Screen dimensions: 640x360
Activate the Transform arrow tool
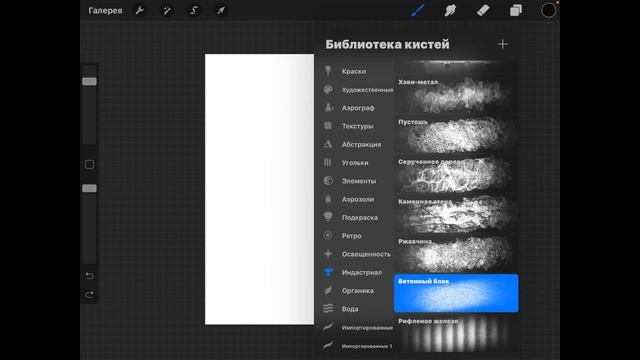221,11
